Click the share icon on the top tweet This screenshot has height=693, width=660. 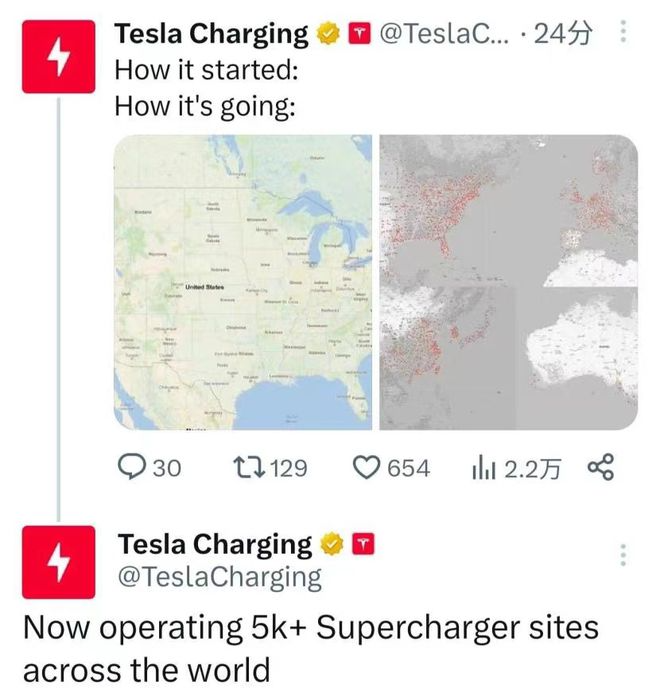(x=600, y=467)
